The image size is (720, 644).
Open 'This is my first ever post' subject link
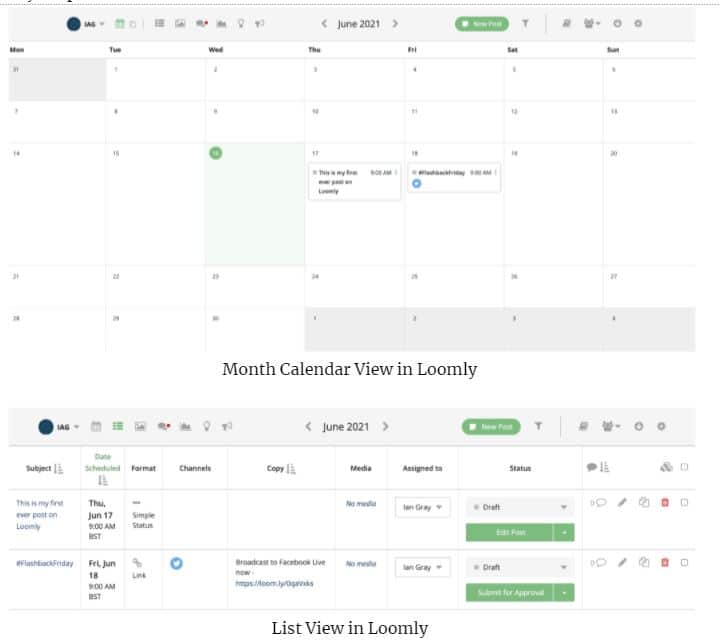click(x=39, y=514)
